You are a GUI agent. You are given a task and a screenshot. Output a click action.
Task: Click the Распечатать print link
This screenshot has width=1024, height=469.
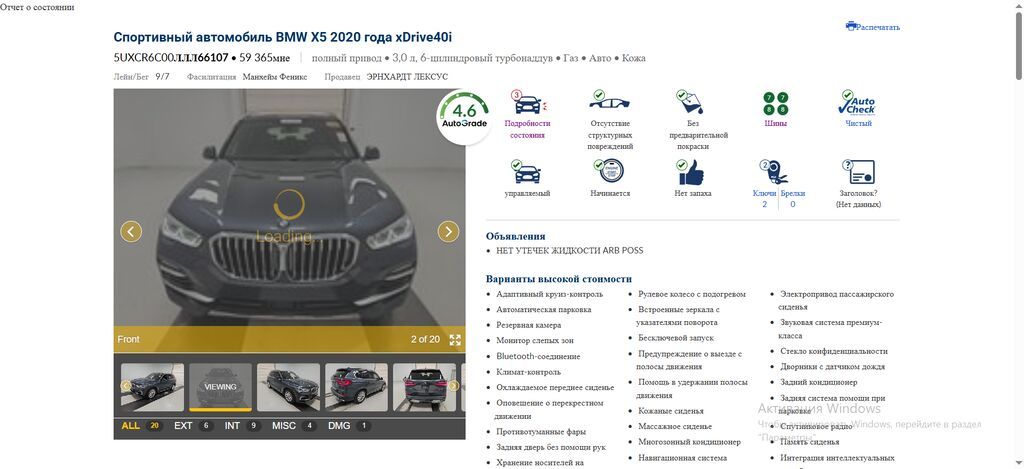pyautogui.click(x=878, y=27)
